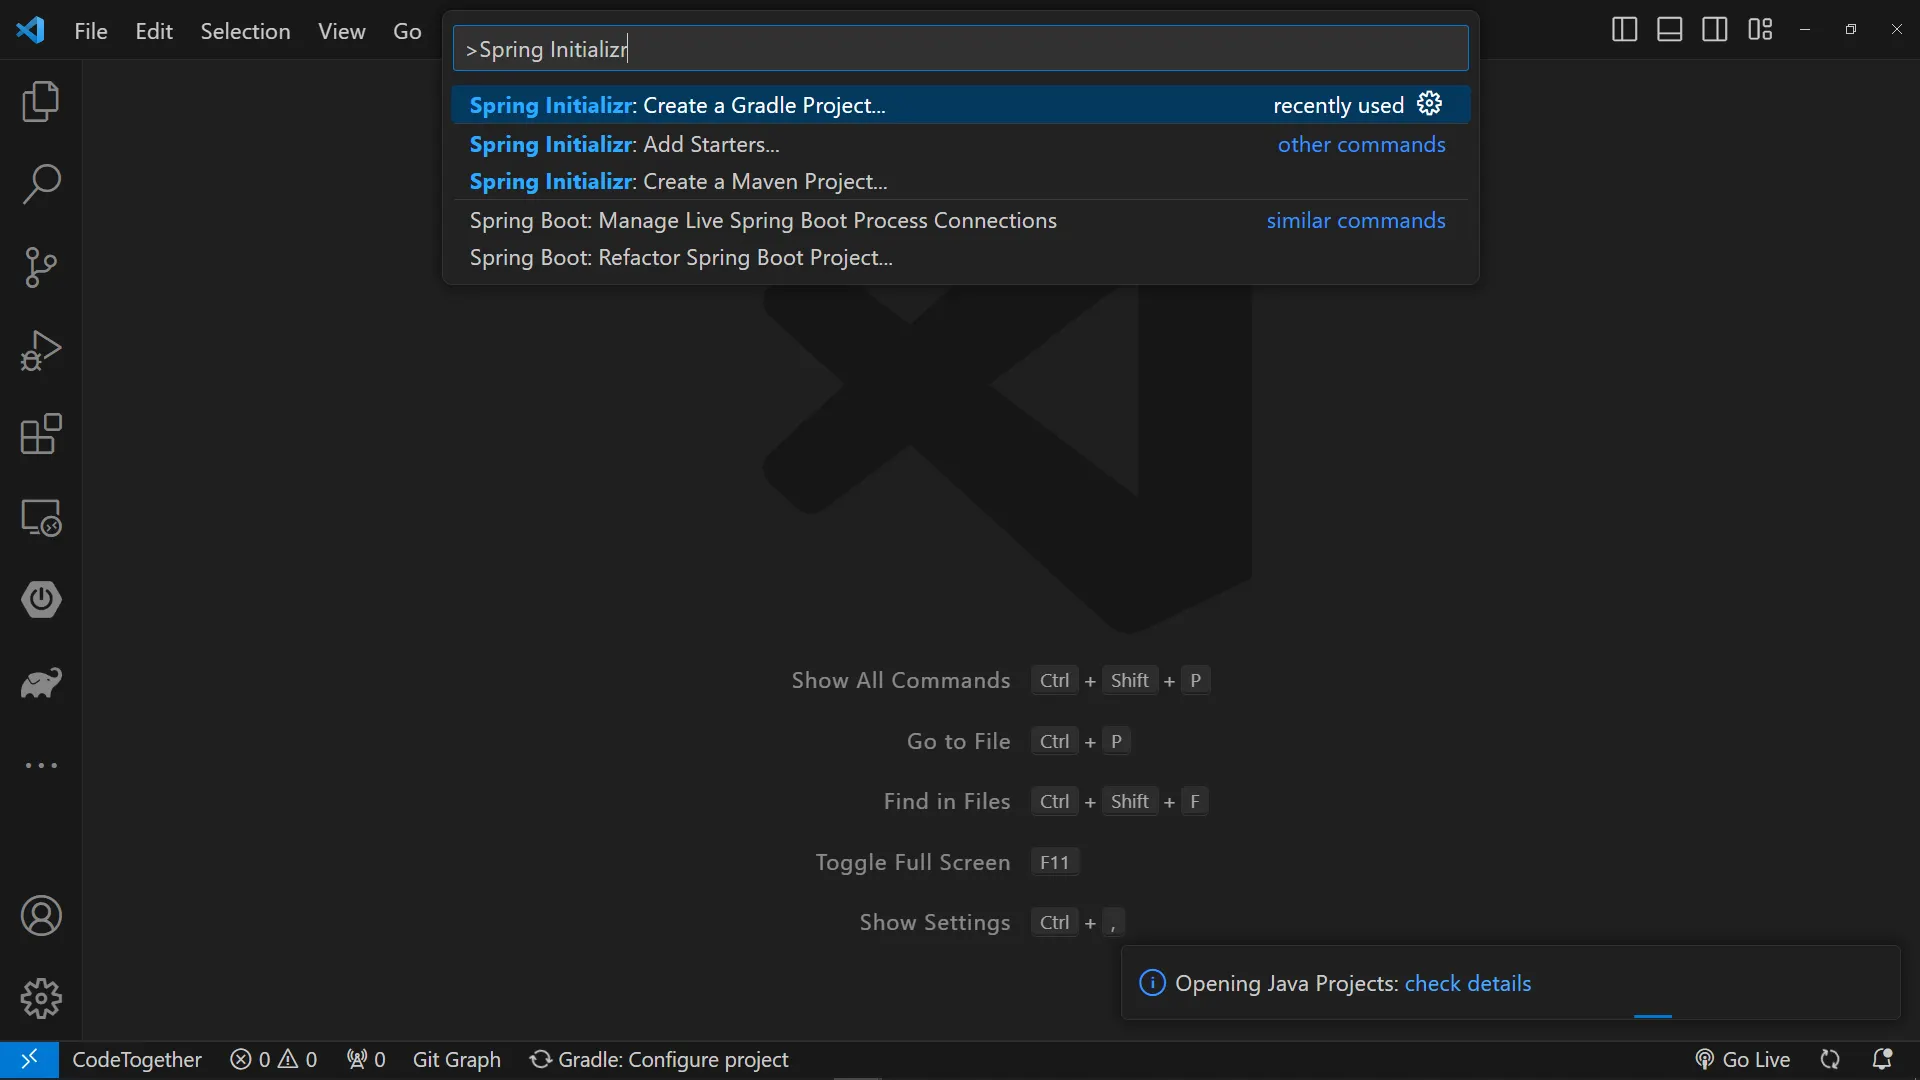This screenshot has width=1920, height=1080.
Task: Expand additional views with the ellipsis icon
Action: (41, 765)
